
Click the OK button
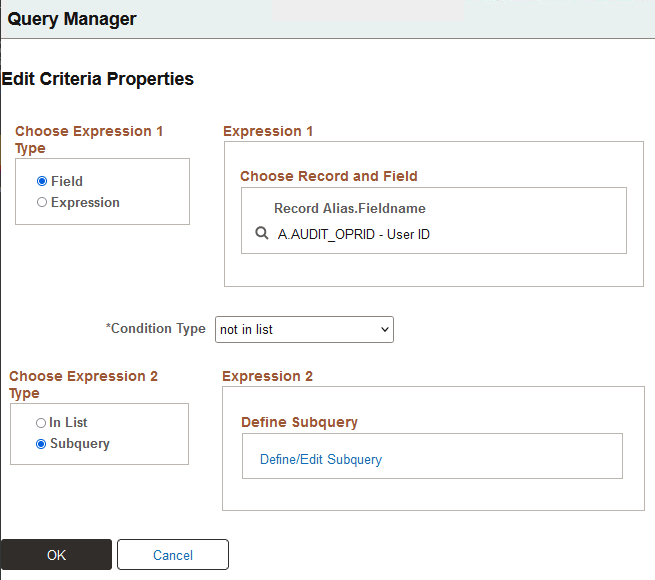coord(56,555)
